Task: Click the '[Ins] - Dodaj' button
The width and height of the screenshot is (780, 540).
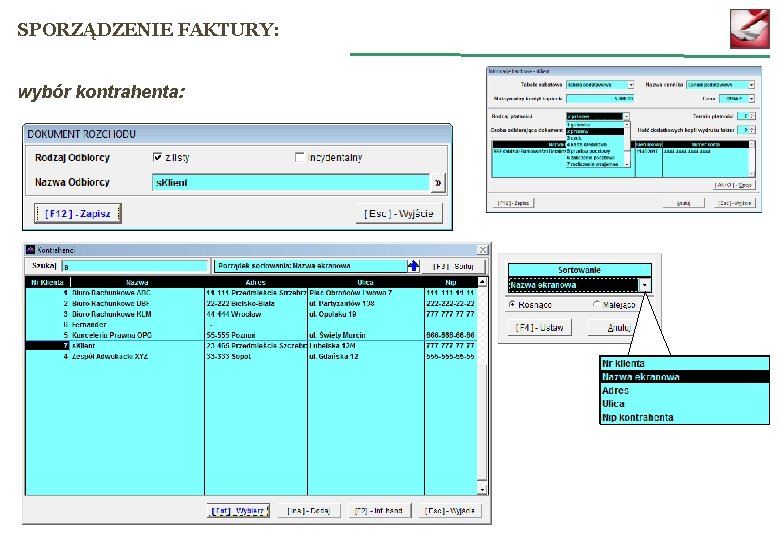Action: (308, 511)
